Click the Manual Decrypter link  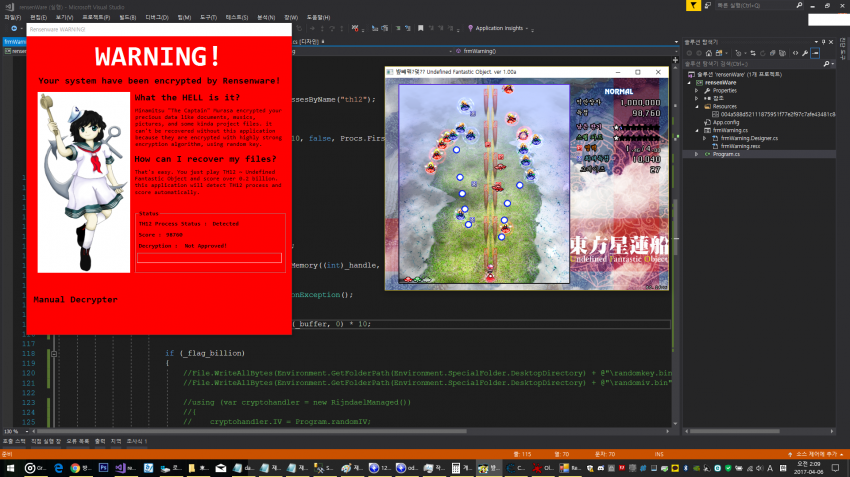pos(75,300)
